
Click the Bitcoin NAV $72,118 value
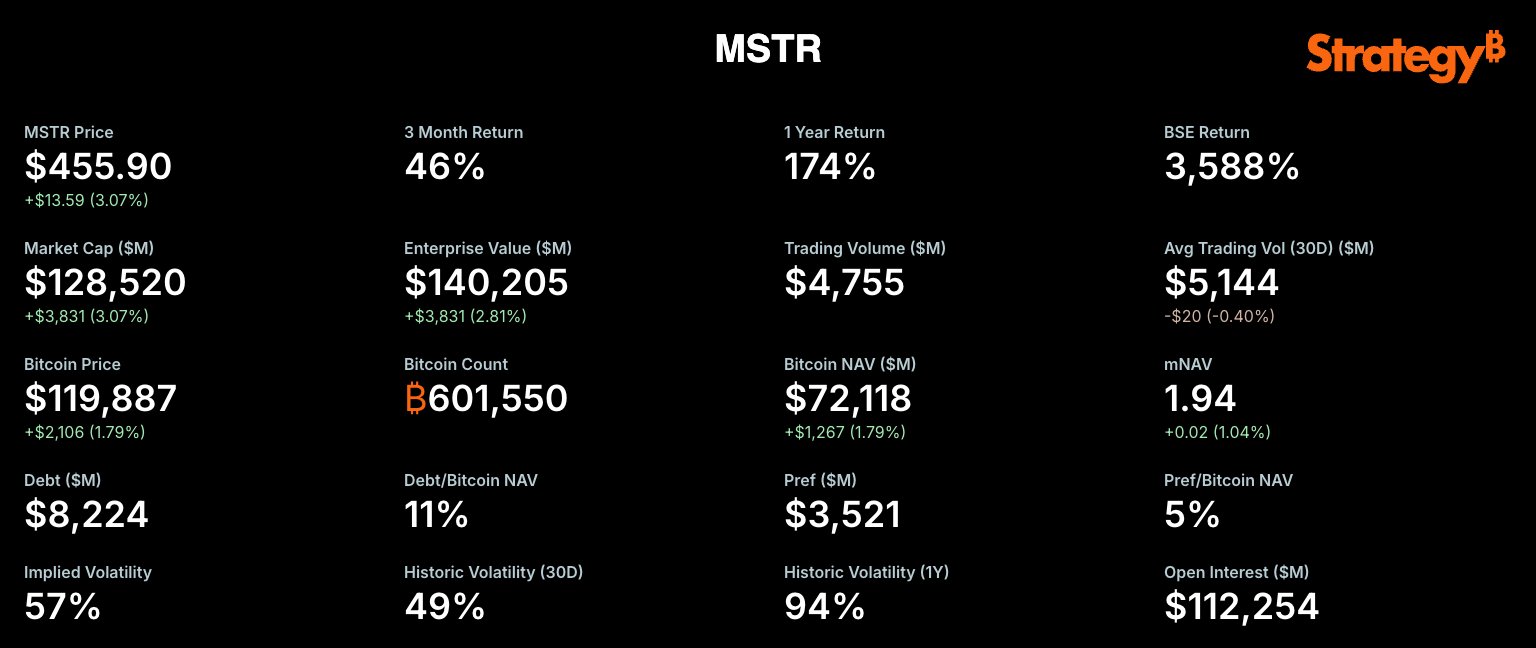coord(847,399)
